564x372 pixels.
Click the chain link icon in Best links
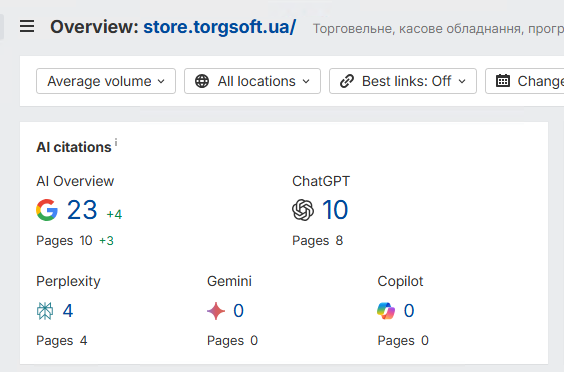tap(347, 81)
